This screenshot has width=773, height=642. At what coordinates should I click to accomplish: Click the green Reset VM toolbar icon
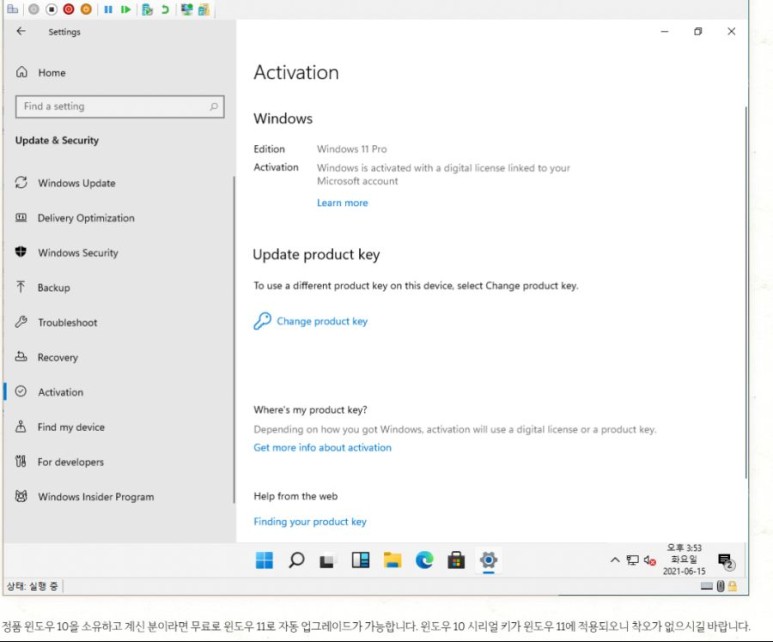(x=126, y=9)
